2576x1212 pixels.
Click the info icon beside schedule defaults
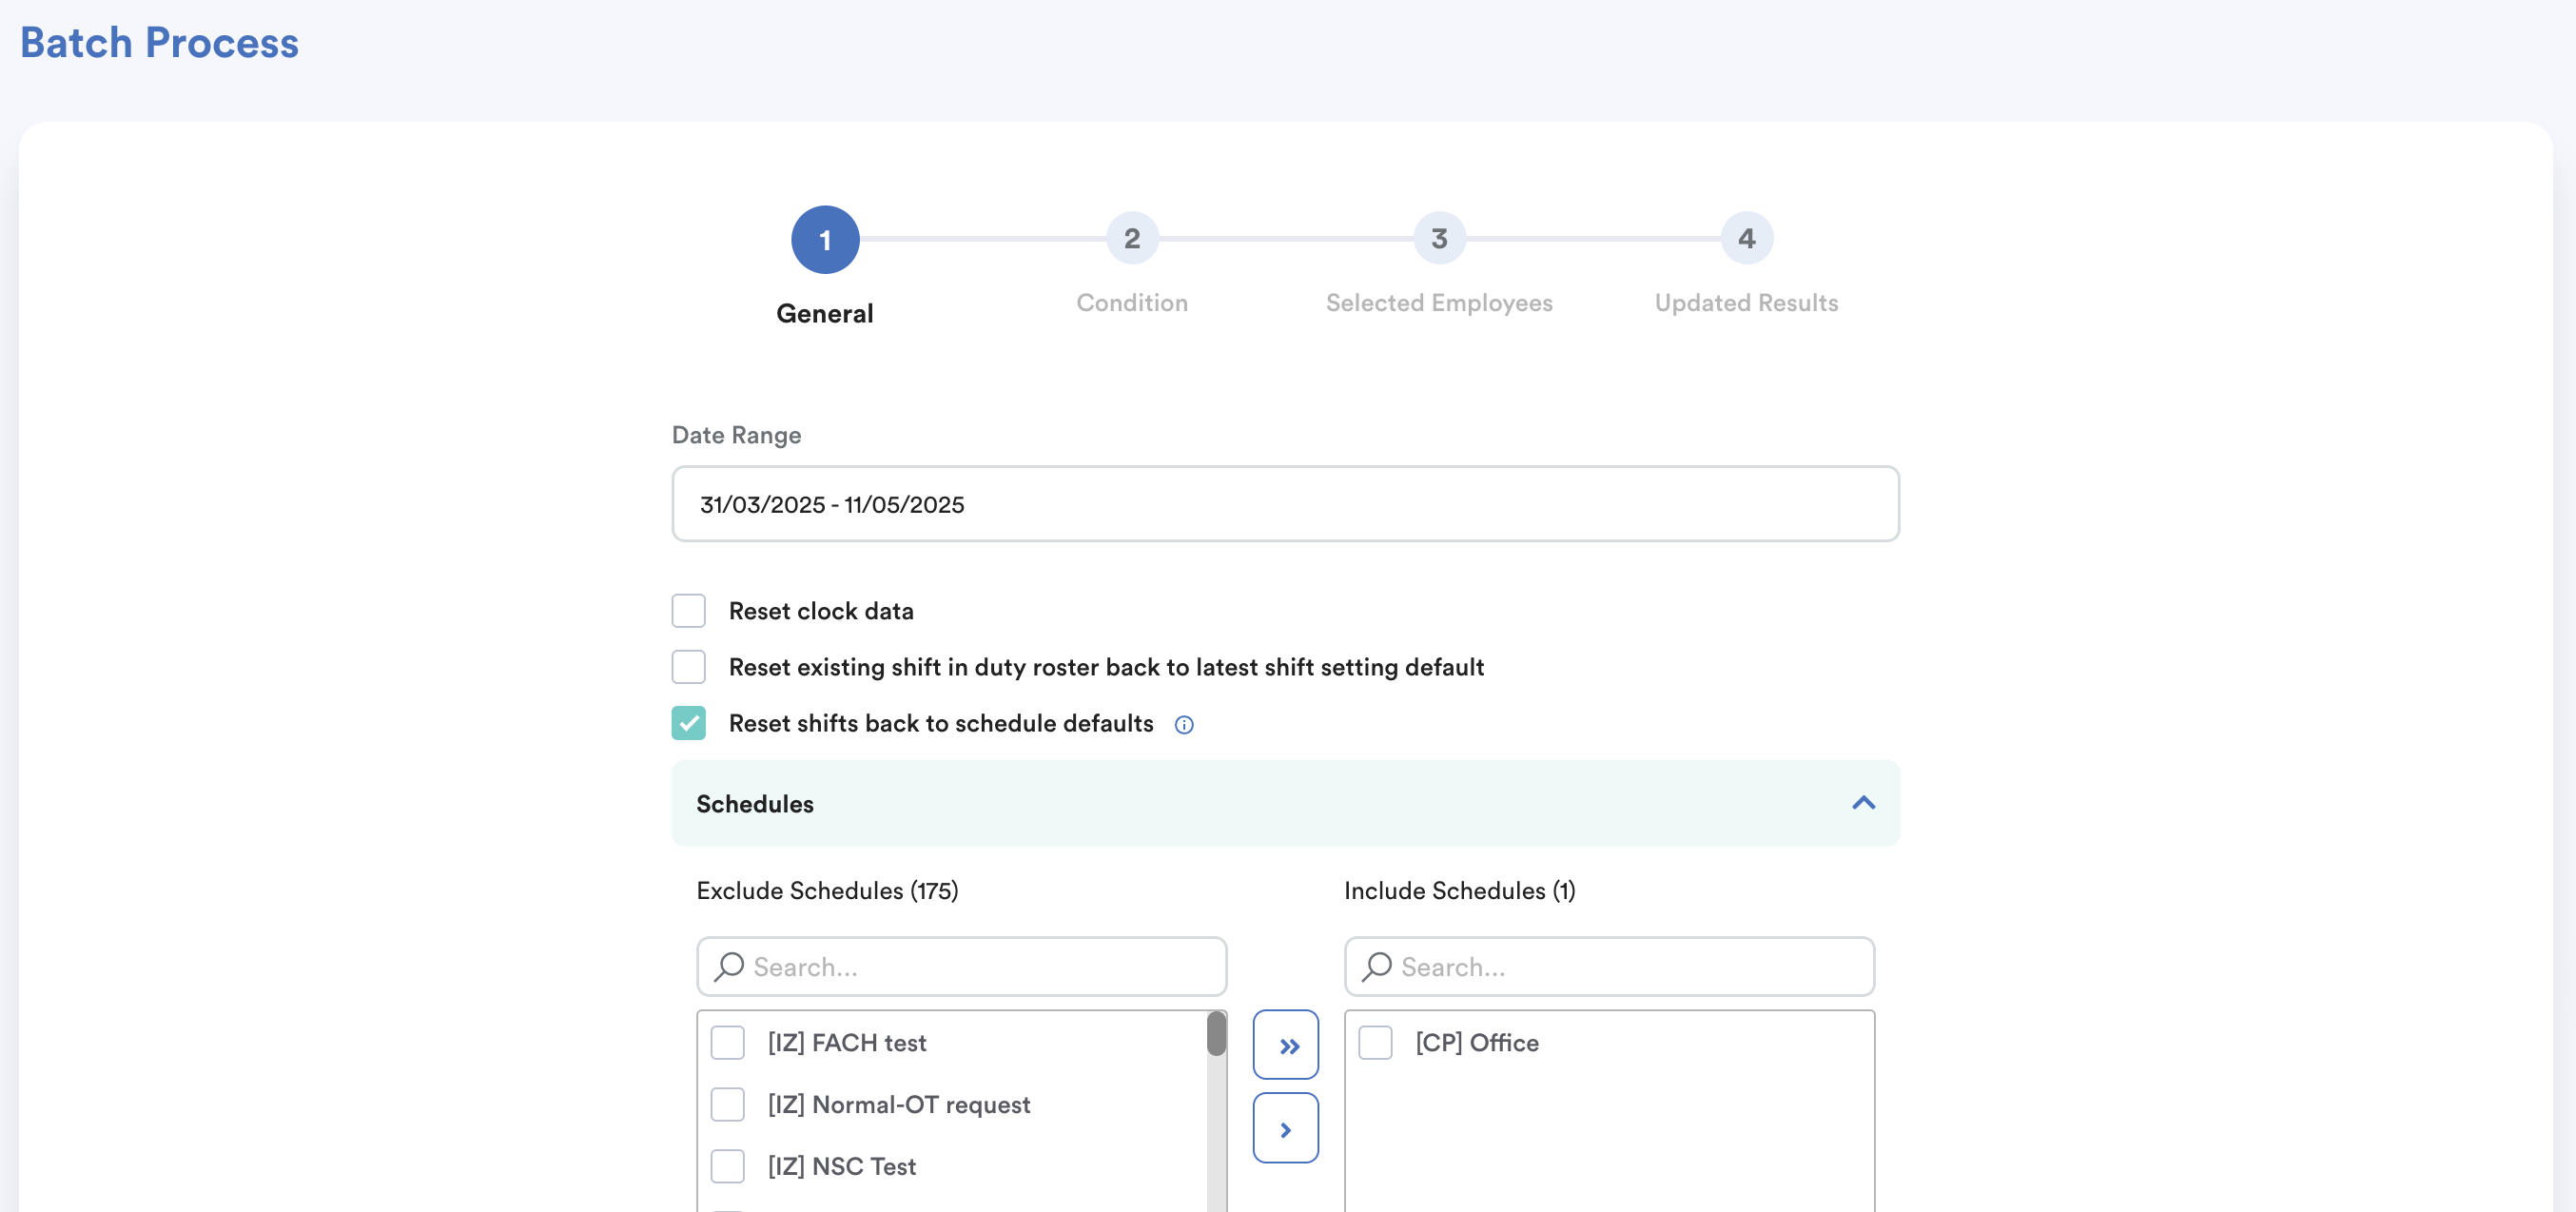(x=1184, y=725)
